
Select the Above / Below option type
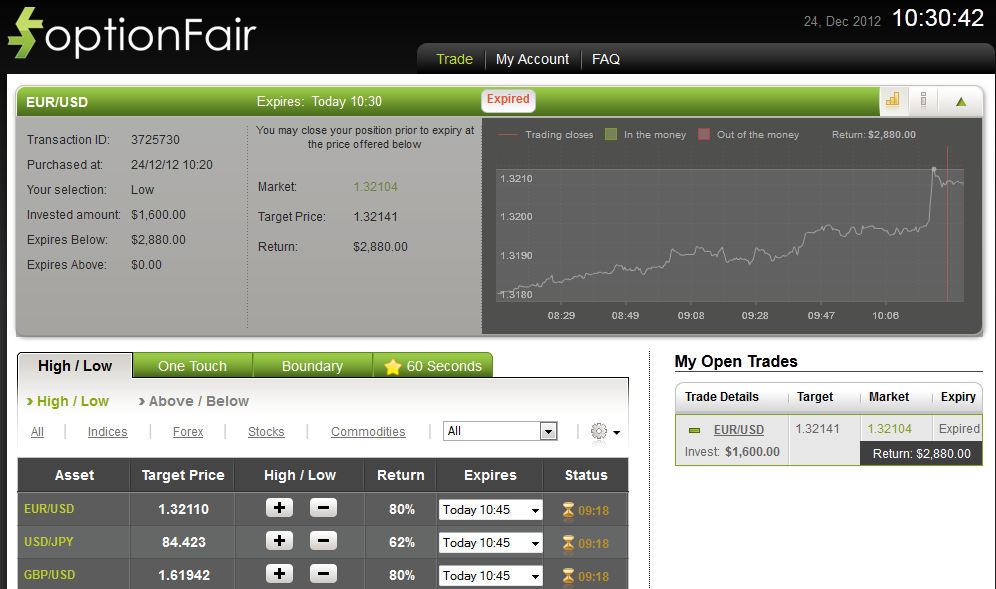198,401
